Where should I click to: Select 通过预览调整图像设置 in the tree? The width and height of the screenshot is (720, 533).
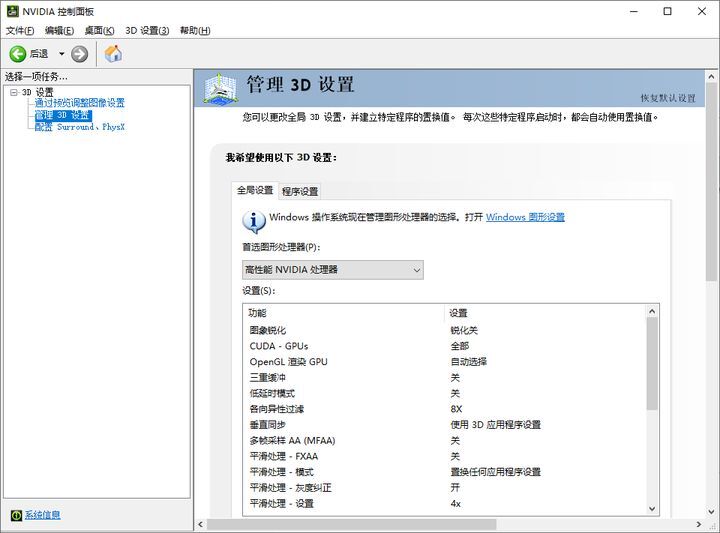click(79, 103)
